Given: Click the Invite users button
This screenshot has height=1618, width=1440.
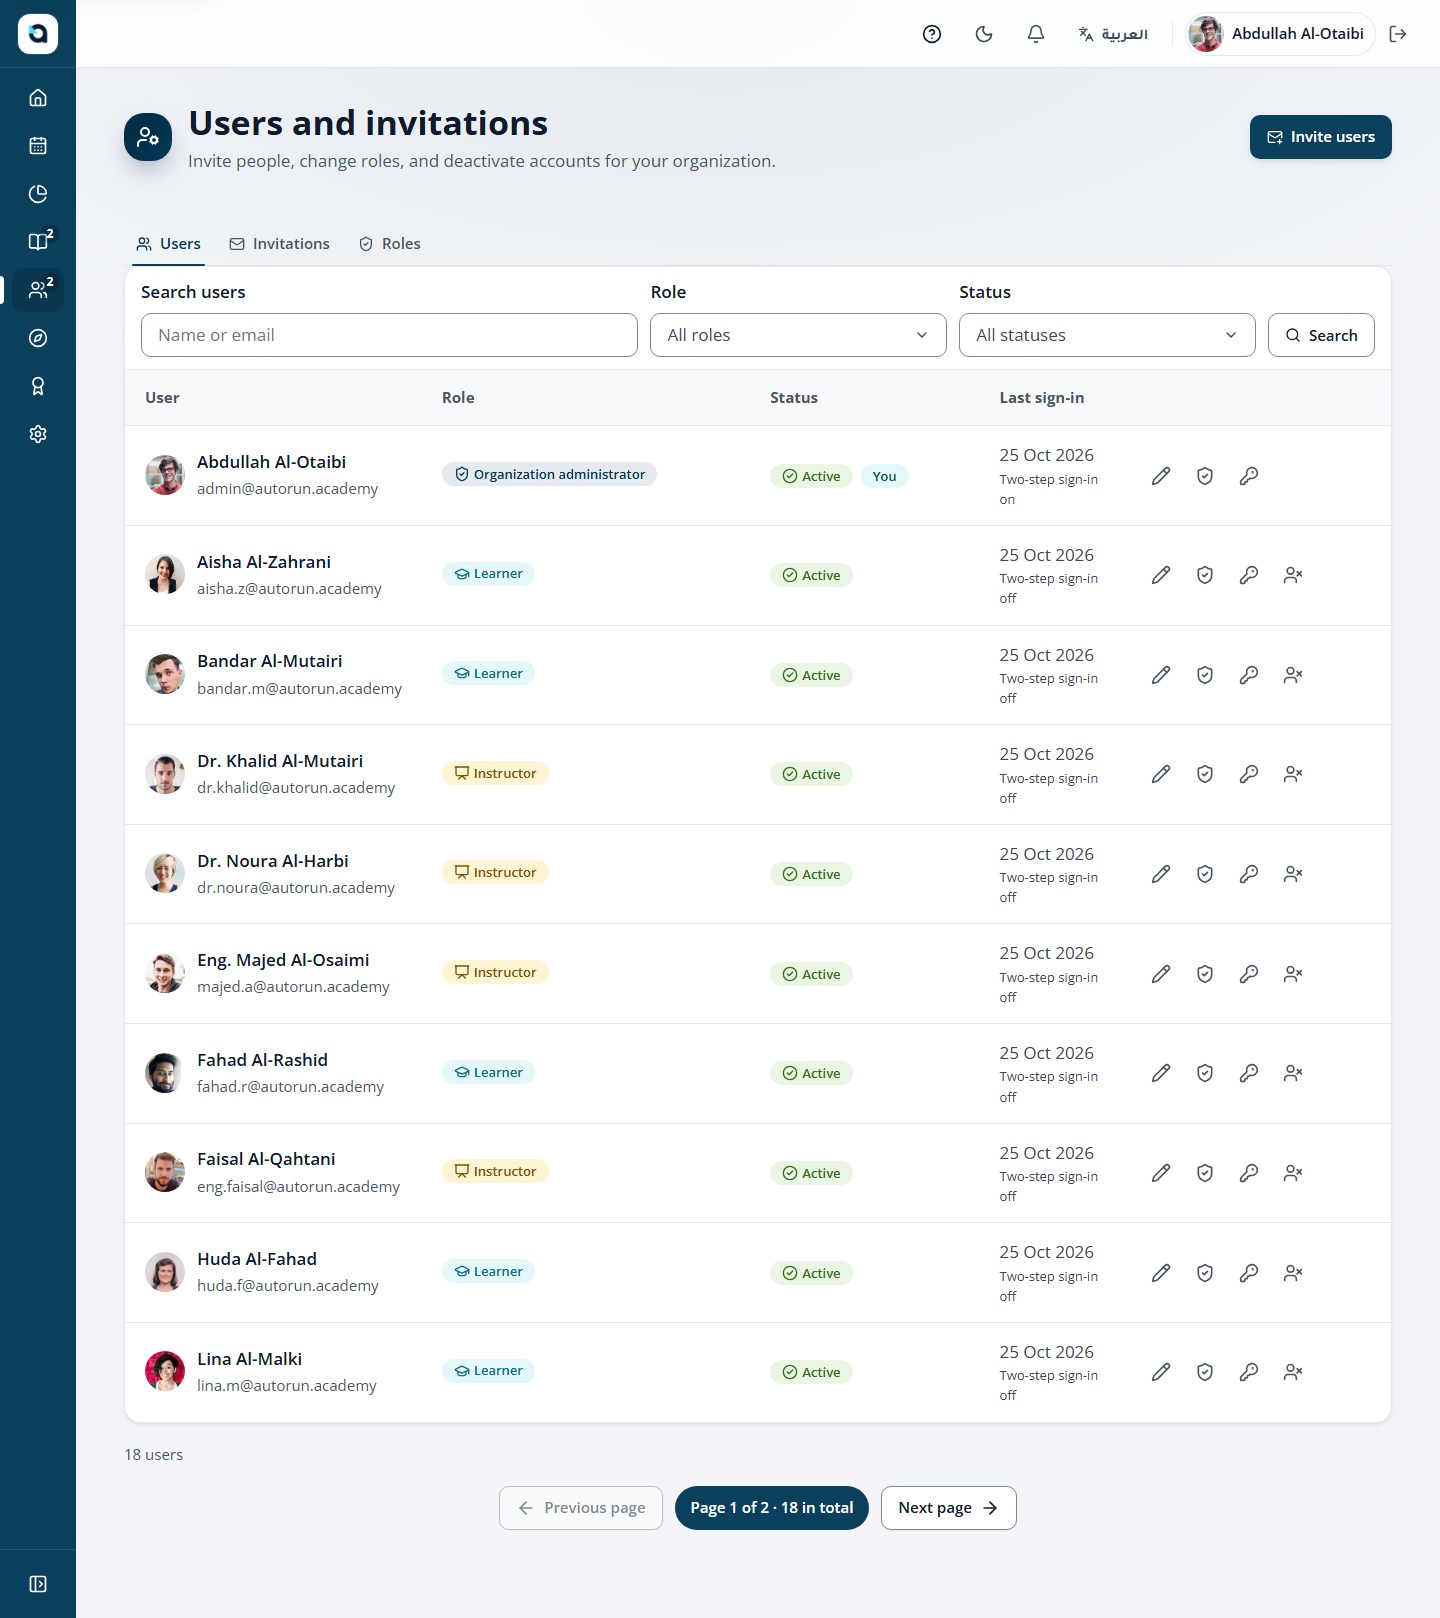Looking at the screenshot, I should [x=1321, y=137].
